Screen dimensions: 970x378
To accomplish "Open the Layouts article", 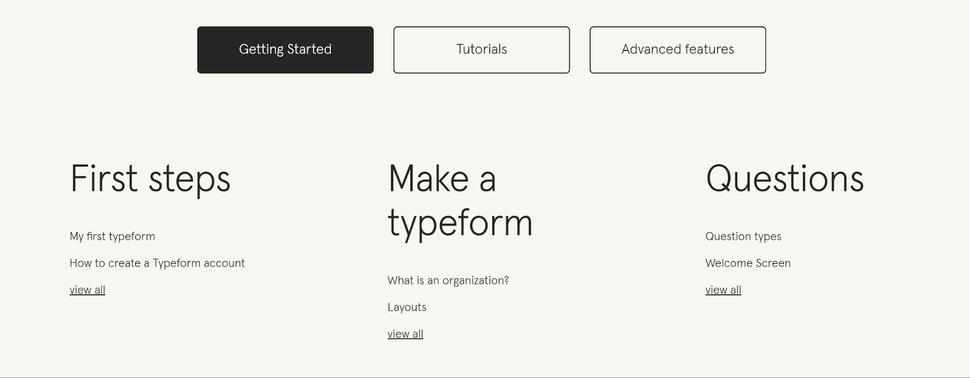I will (407, 307).
